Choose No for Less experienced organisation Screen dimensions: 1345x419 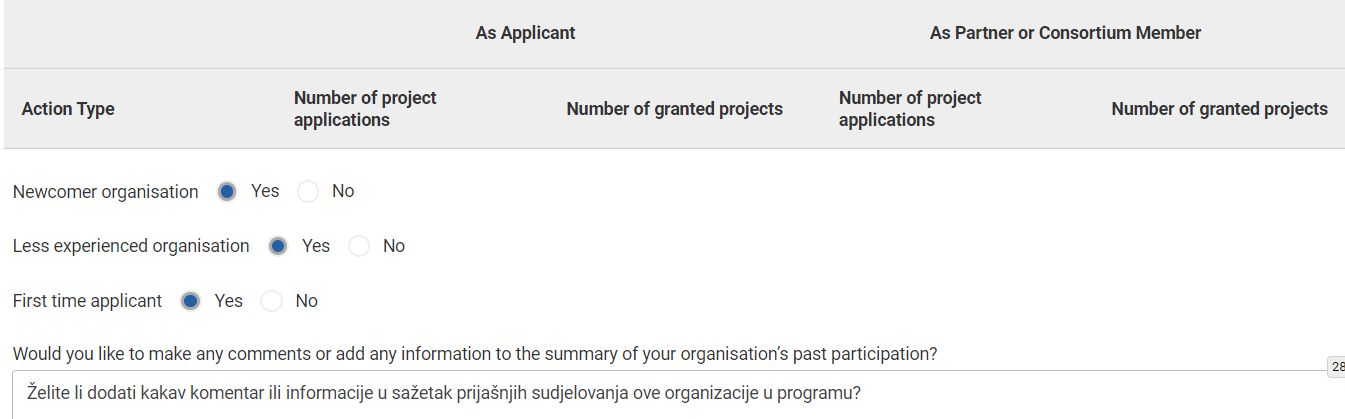pos(359,246)
